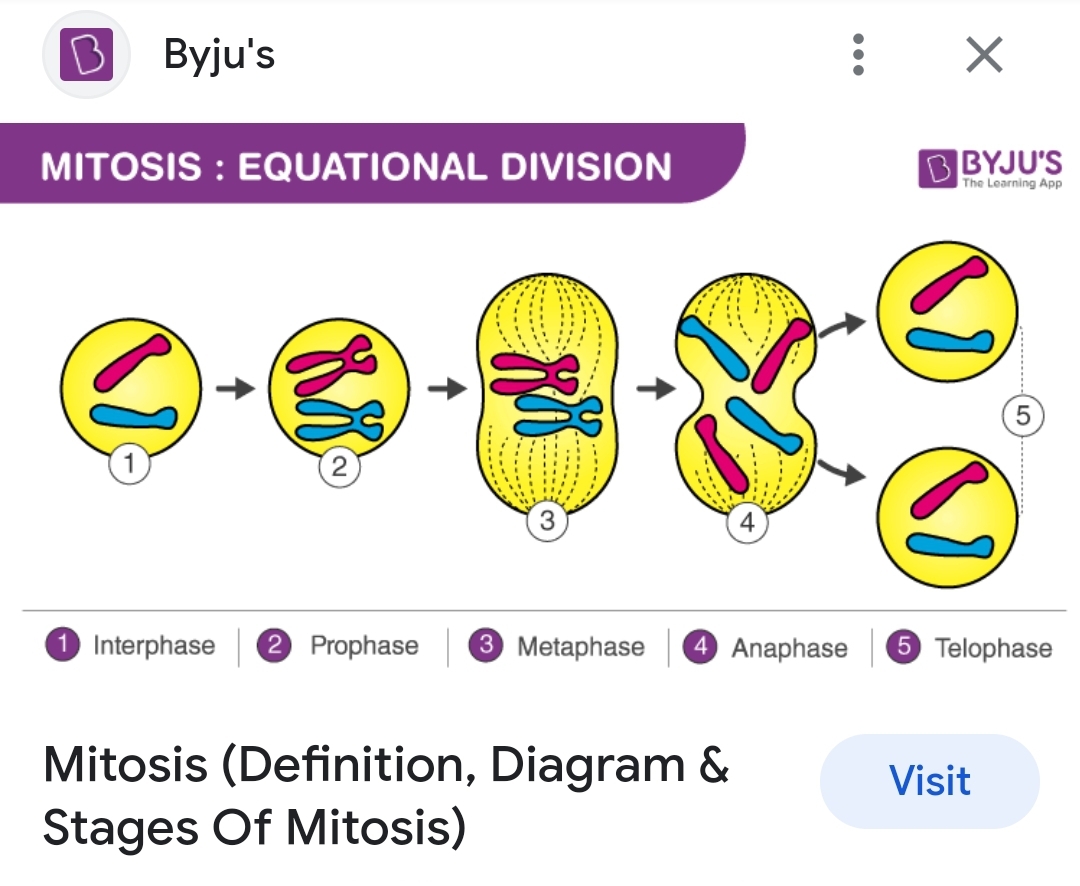Viewport: 1080px width, 886px height.
Task: Click the BYJU'S Learning App logo
Action: 990,168
